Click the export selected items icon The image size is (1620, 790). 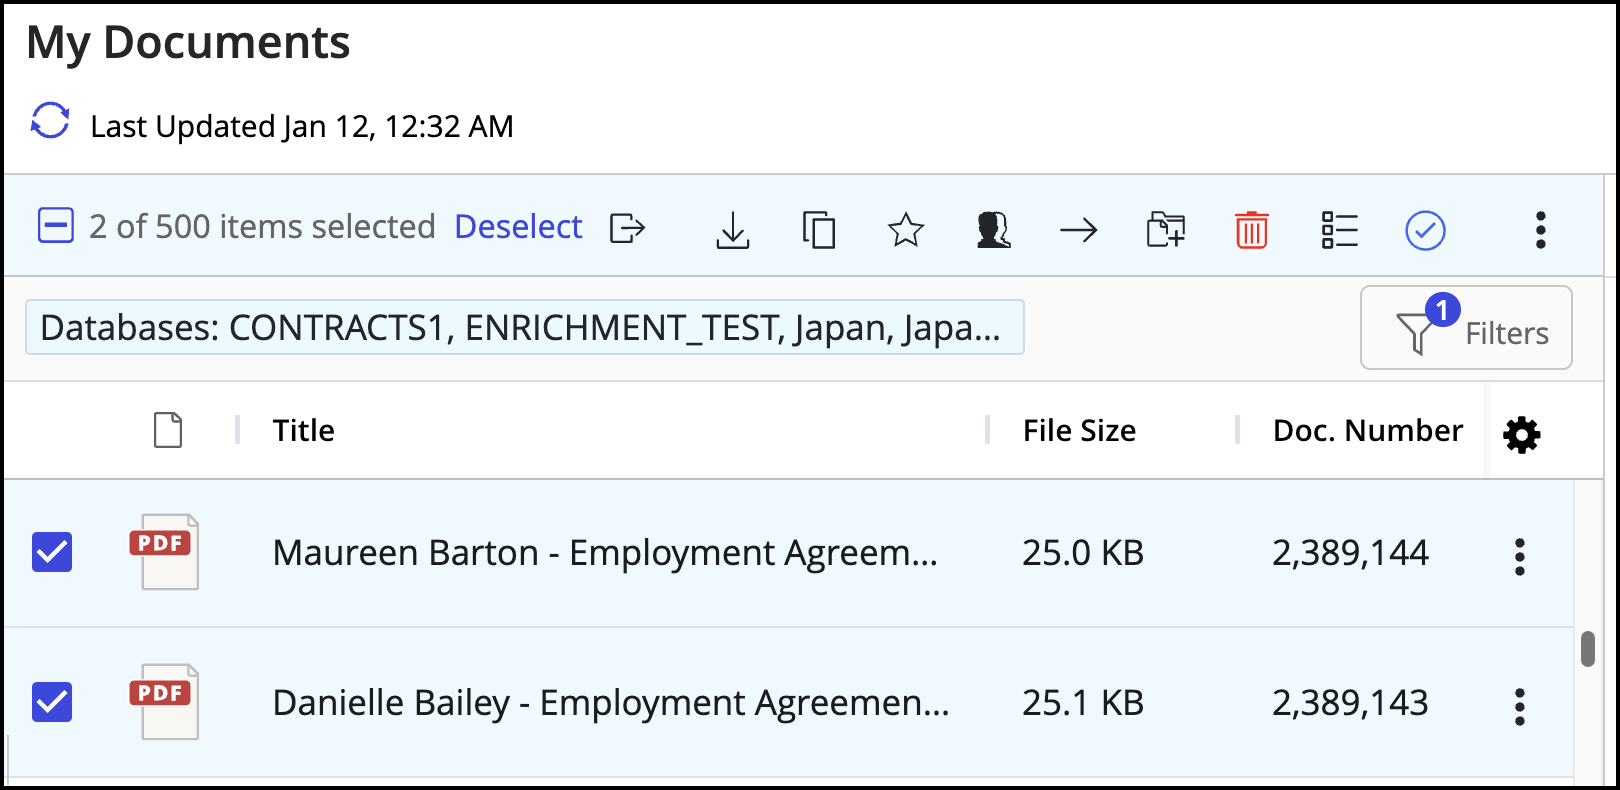pyautogui.click(x=627, y=229)
